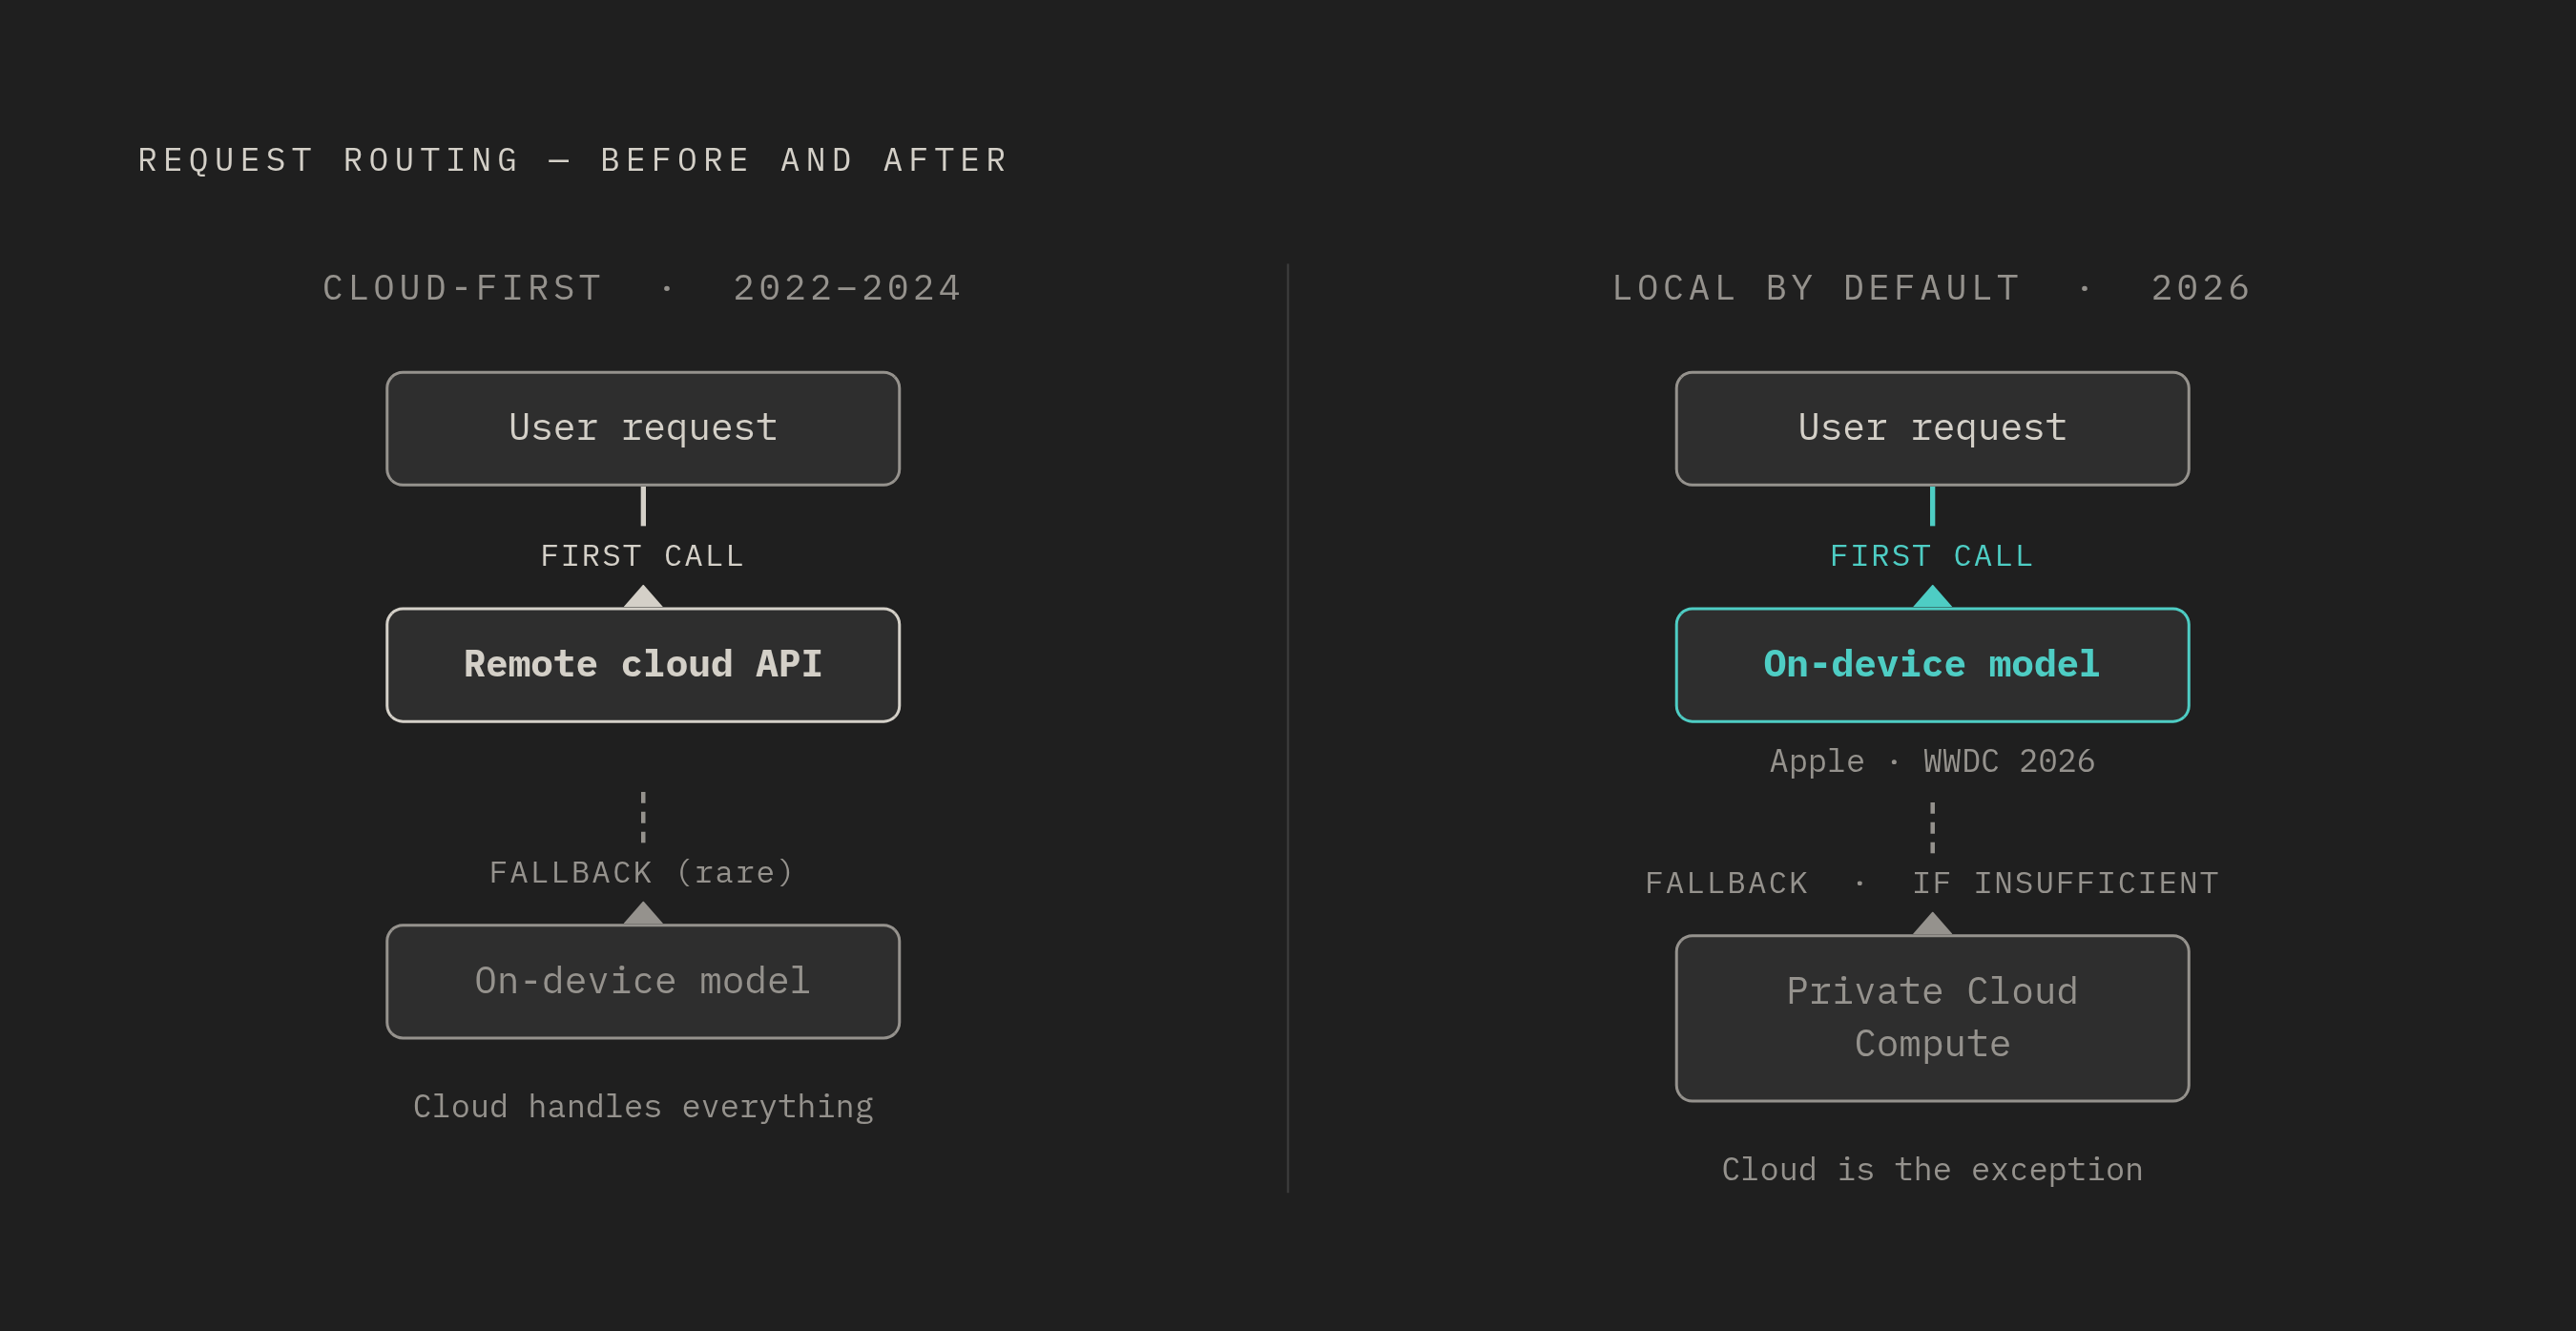Click the gray arrowhead above Private Cloud Compute

click(x=1932, y=923)
